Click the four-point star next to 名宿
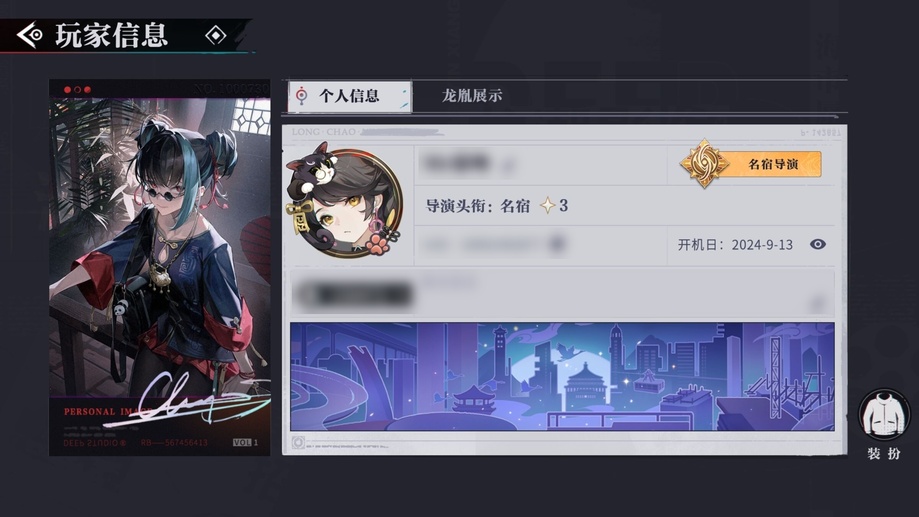 tap(547, 205)
